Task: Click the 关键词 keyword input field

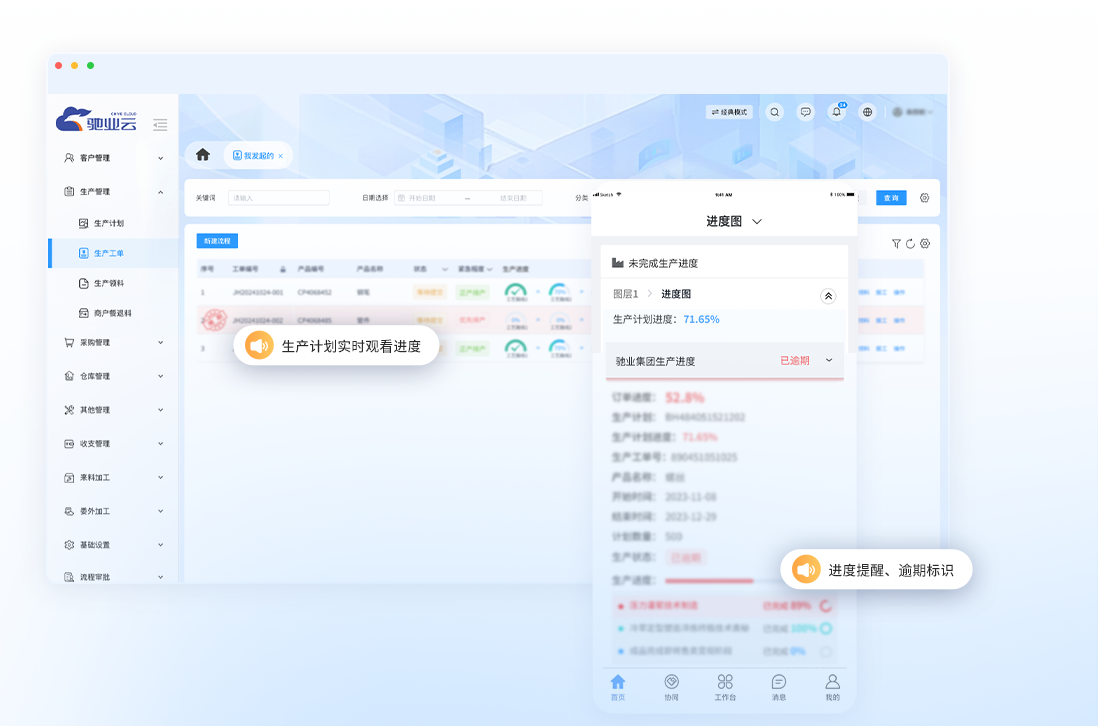Action: click(278, 197)
